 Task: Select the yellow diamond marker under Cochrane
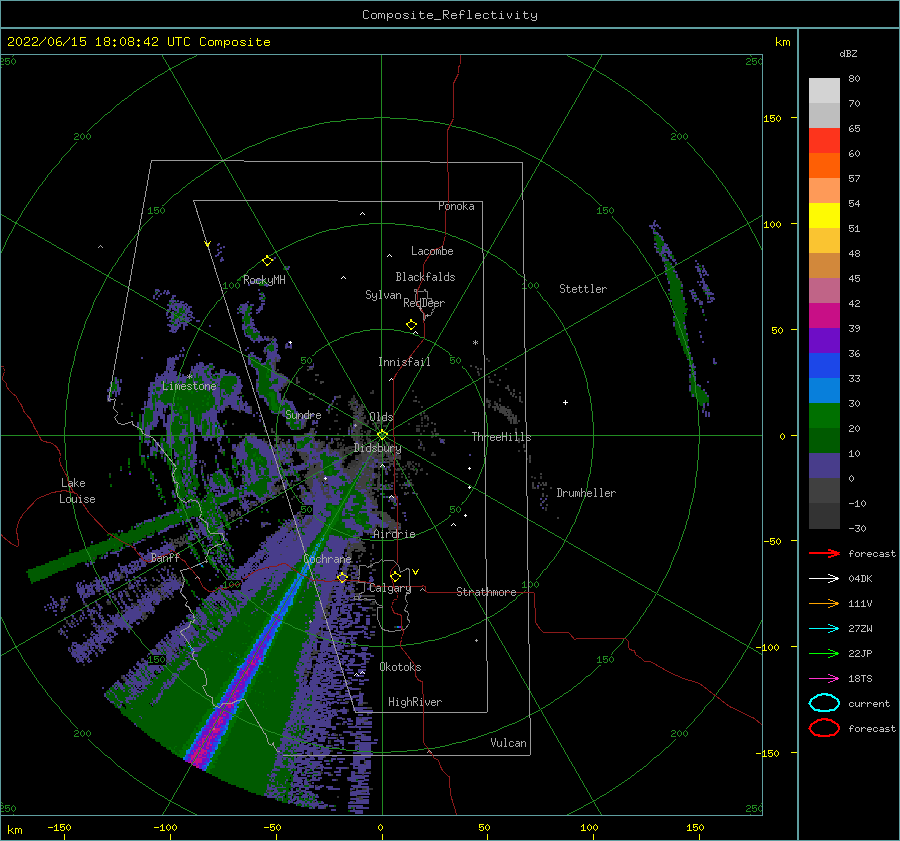342,577
